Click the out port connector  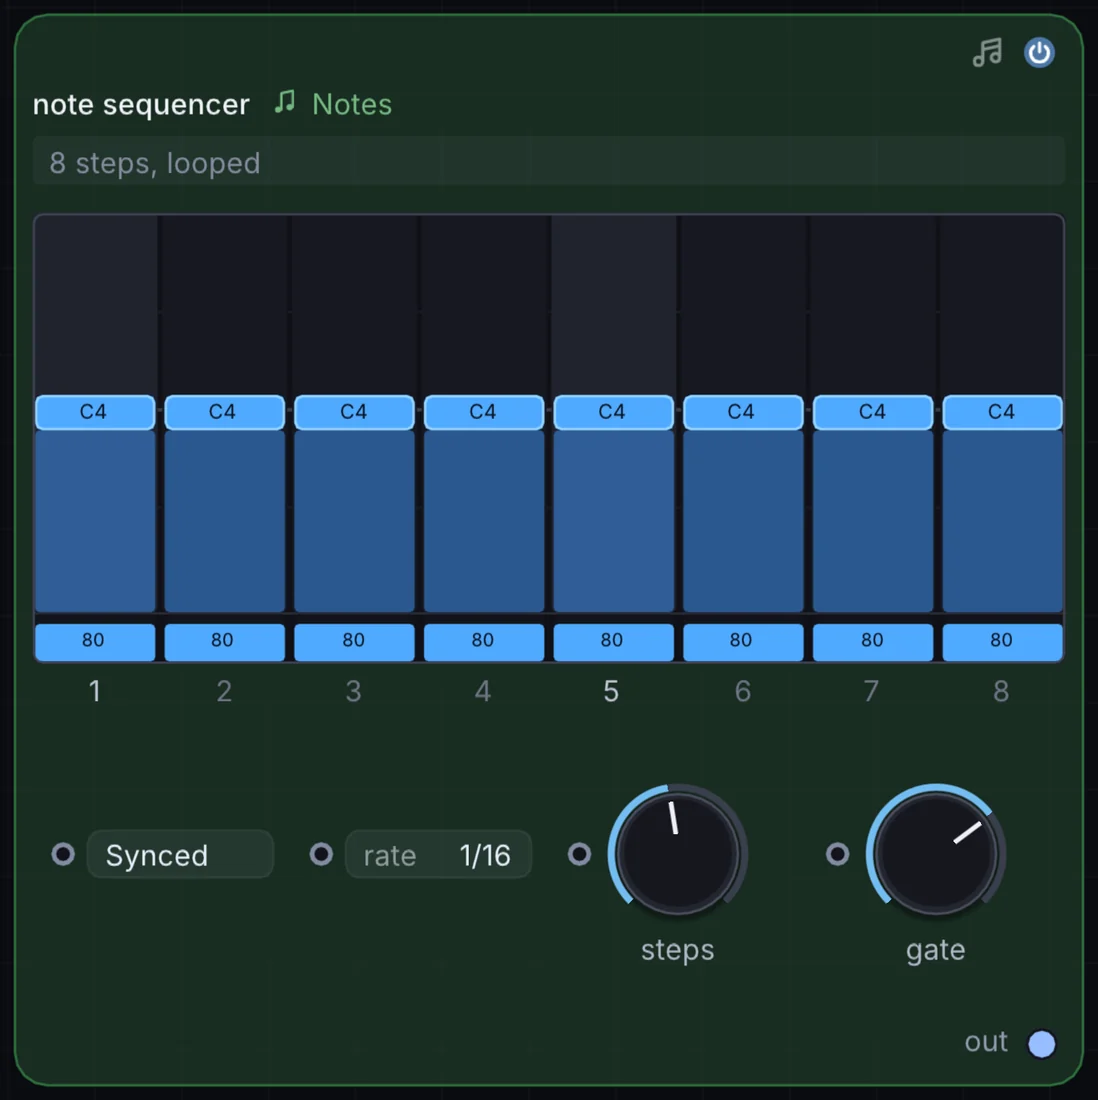click(1041, 1043)
